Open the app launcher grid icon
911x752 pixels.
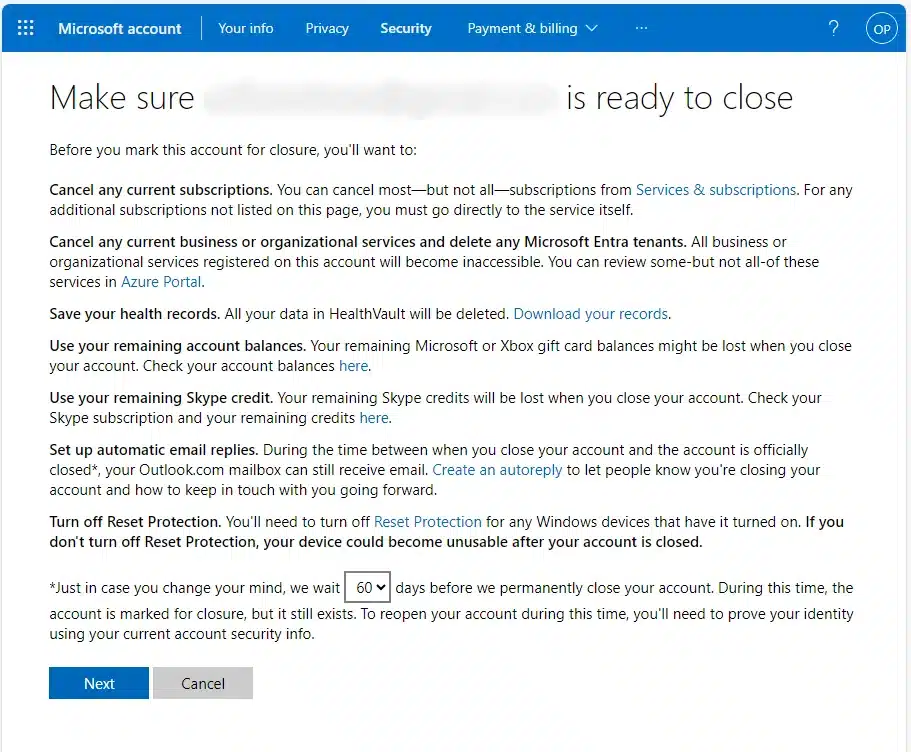26,28
